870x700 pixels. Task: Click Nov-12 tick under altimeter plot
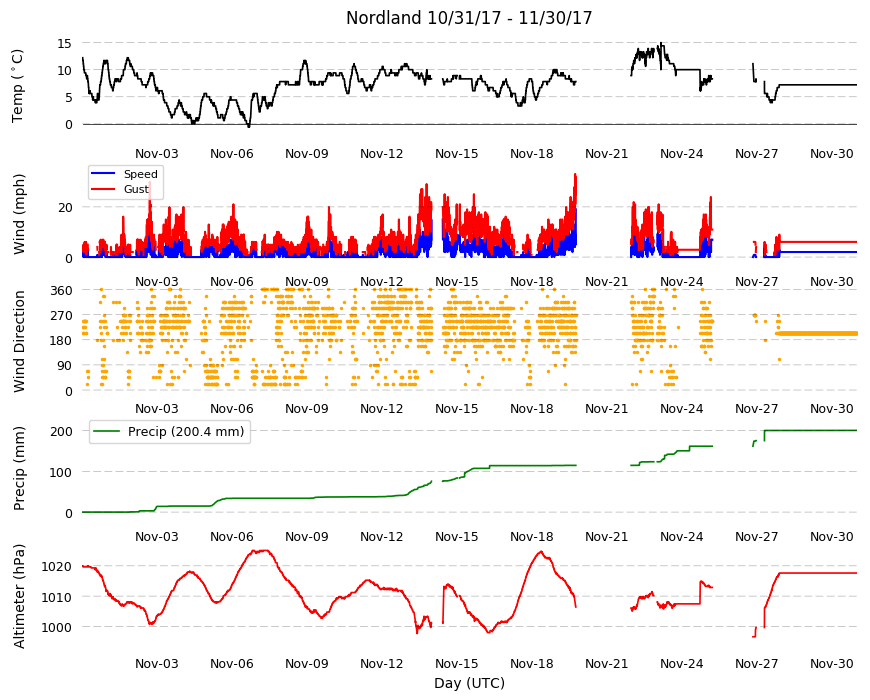[381, 663]
